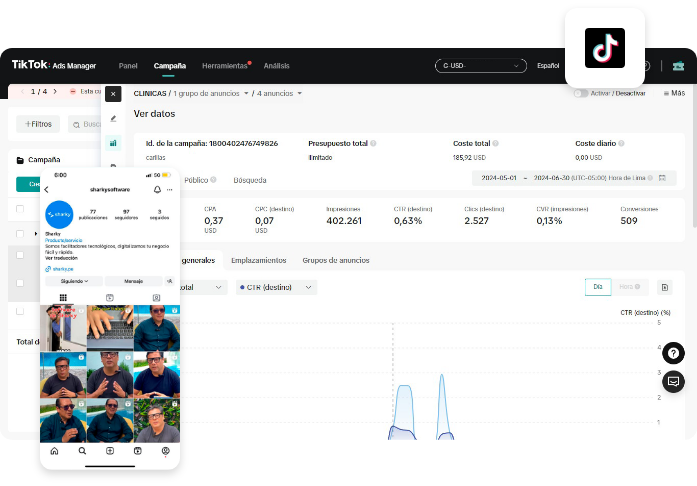Click the help question mark button
Viewport: 697px width, 486px height.
pyautogui.click(x=674, y=353)
